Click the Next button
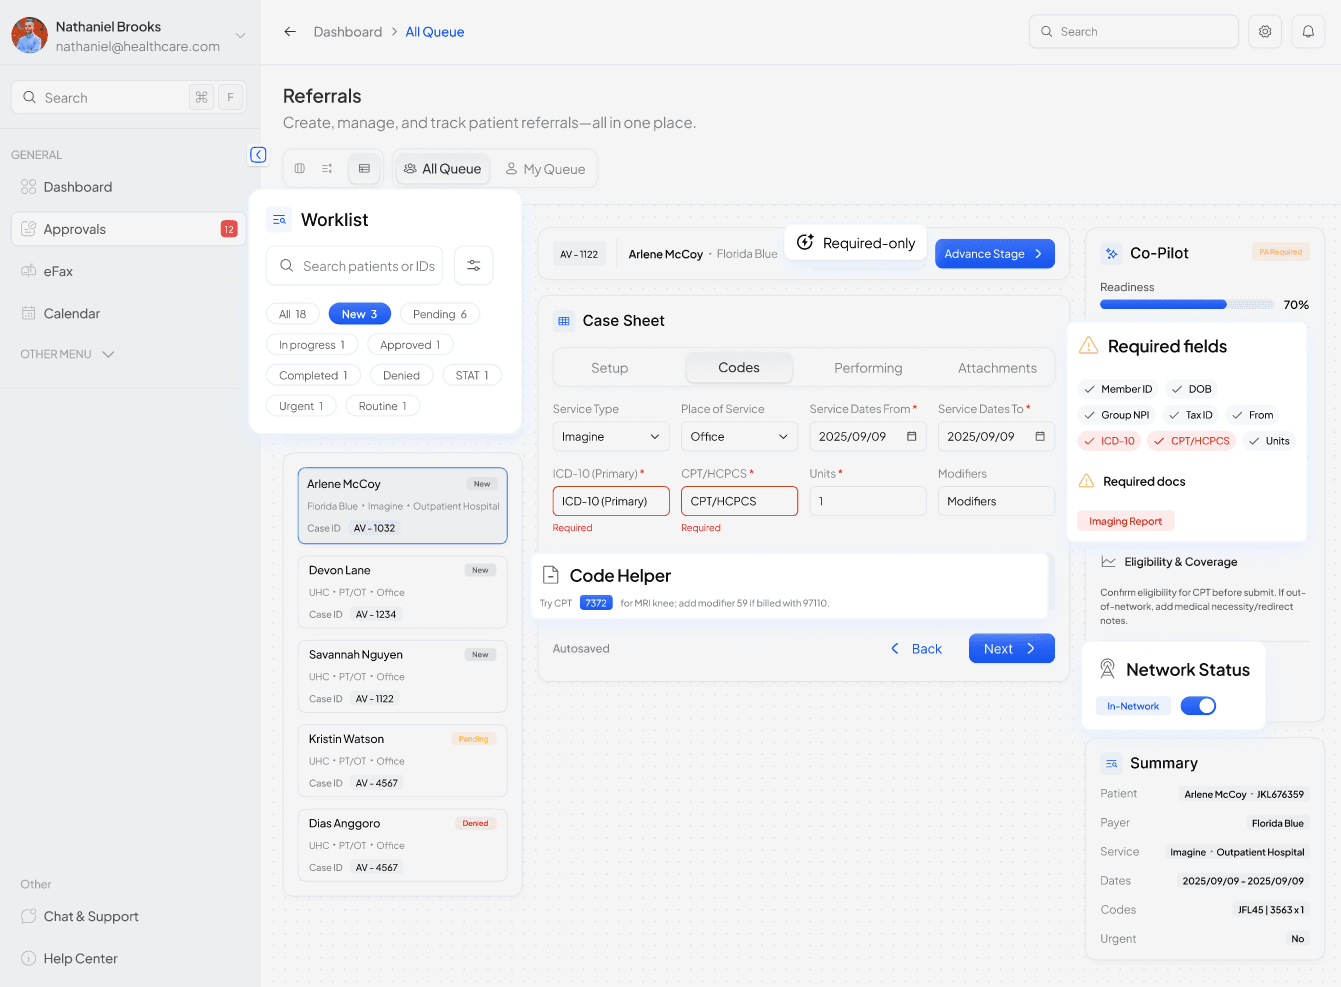The width and height of the screenshot is (1341, 987). coord(1011,649)
